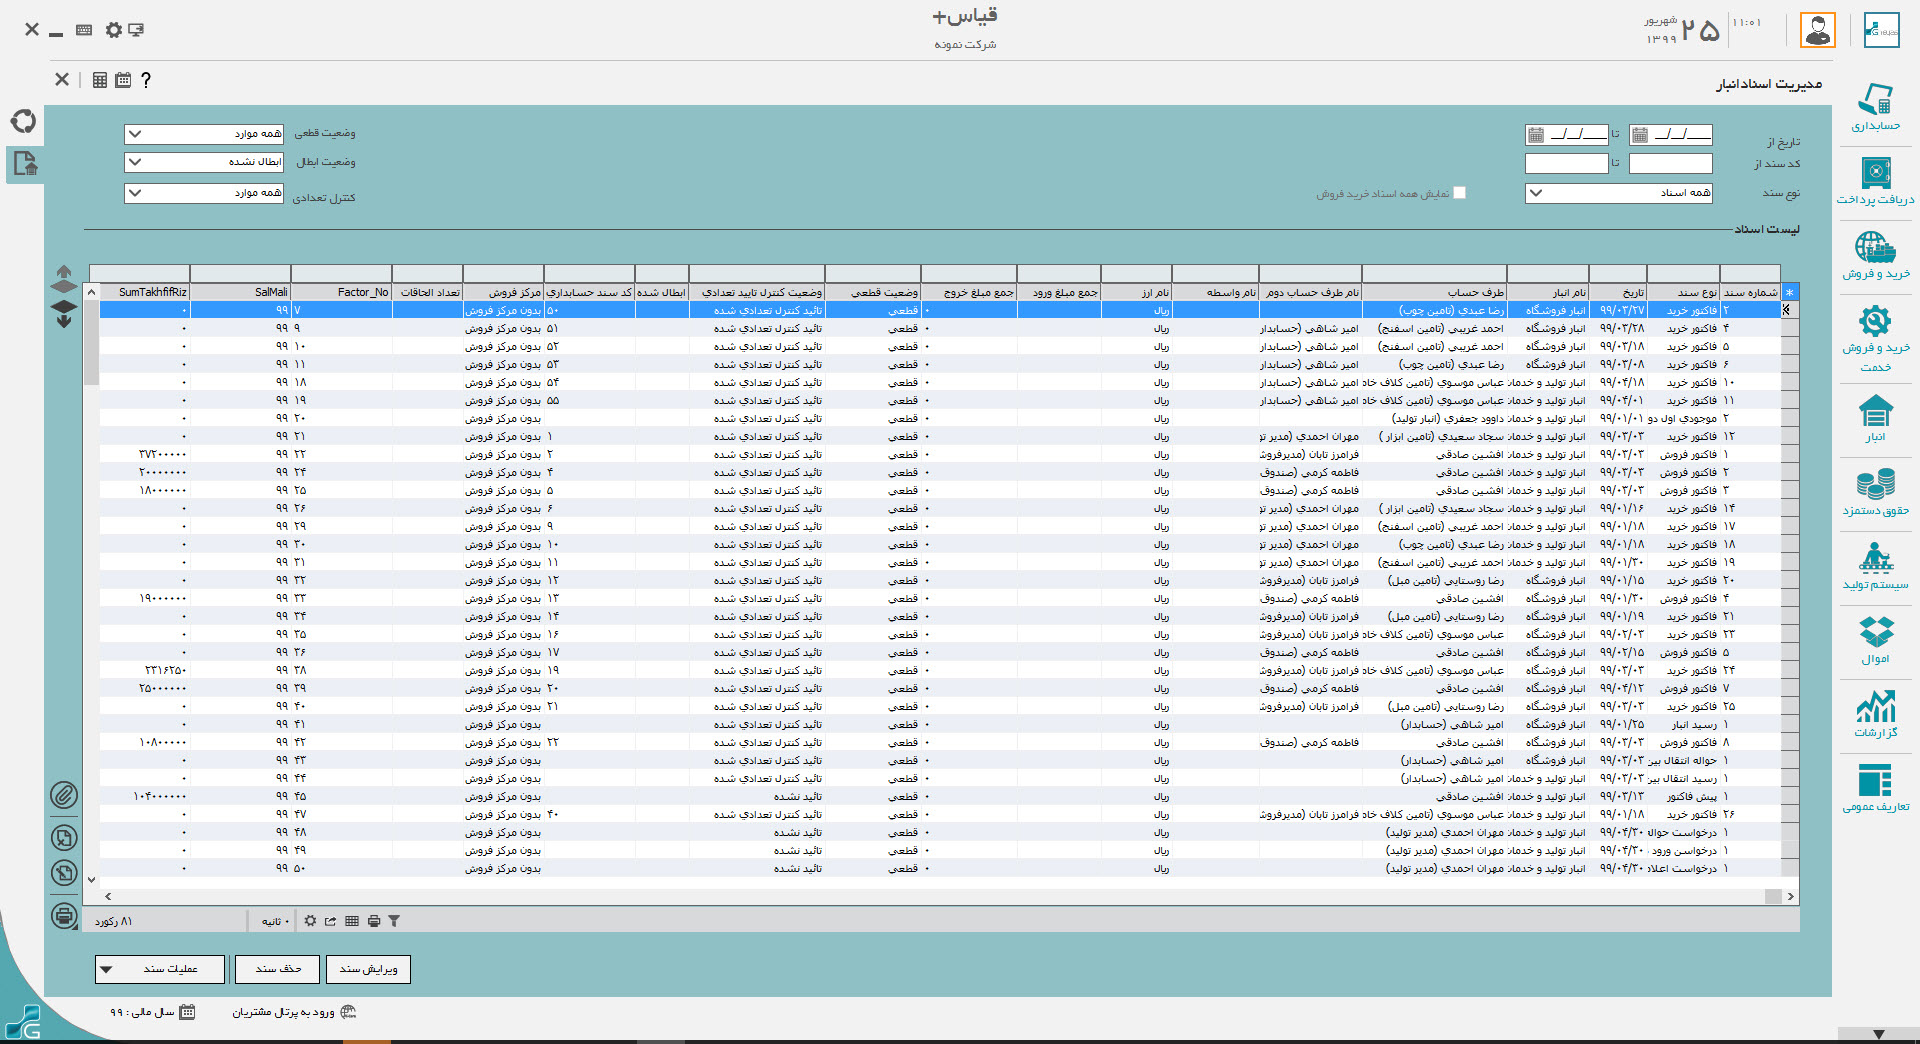1920x1044 pixels.
Task: Click the export arrow icon in grid footer
Action: pyautogui.click(x=331, y=921)
